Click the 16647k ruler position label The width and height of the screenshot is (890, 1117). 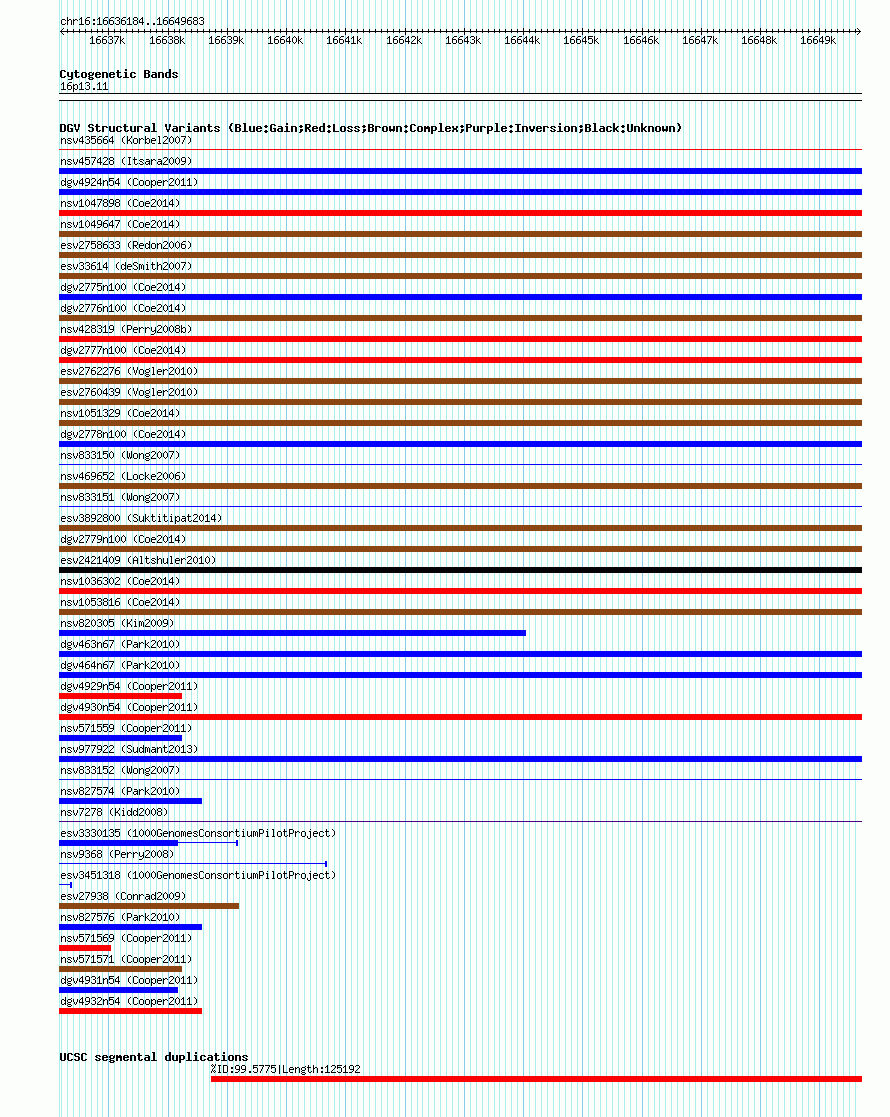700,41
